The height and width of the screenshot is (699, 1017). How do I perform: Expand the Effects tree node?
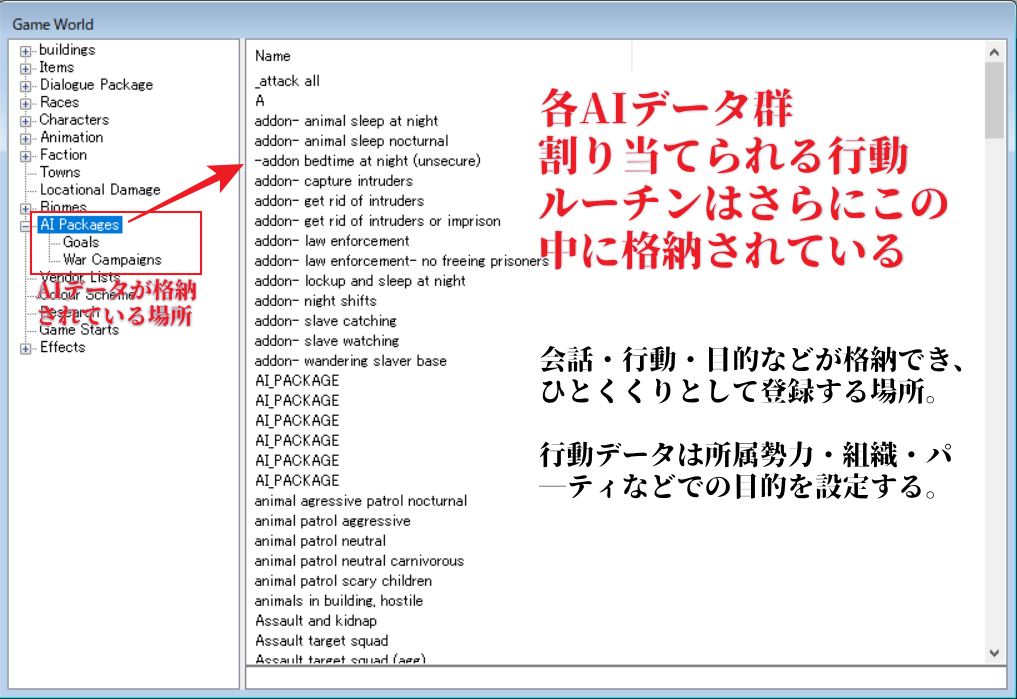[25, 348]
